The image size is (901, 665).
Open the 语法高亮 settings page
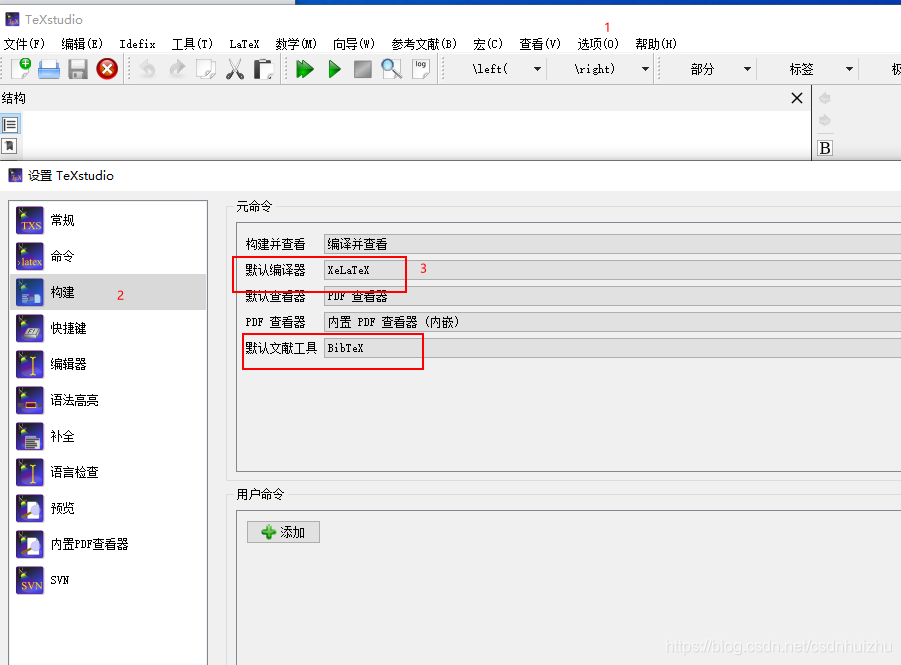pyautogui.click(x=109, y=400)
